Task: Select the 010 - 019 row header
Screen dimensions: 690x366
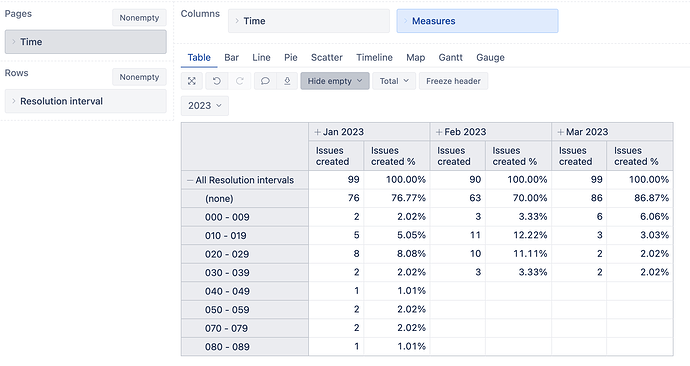Action: (x=245, y=235)
